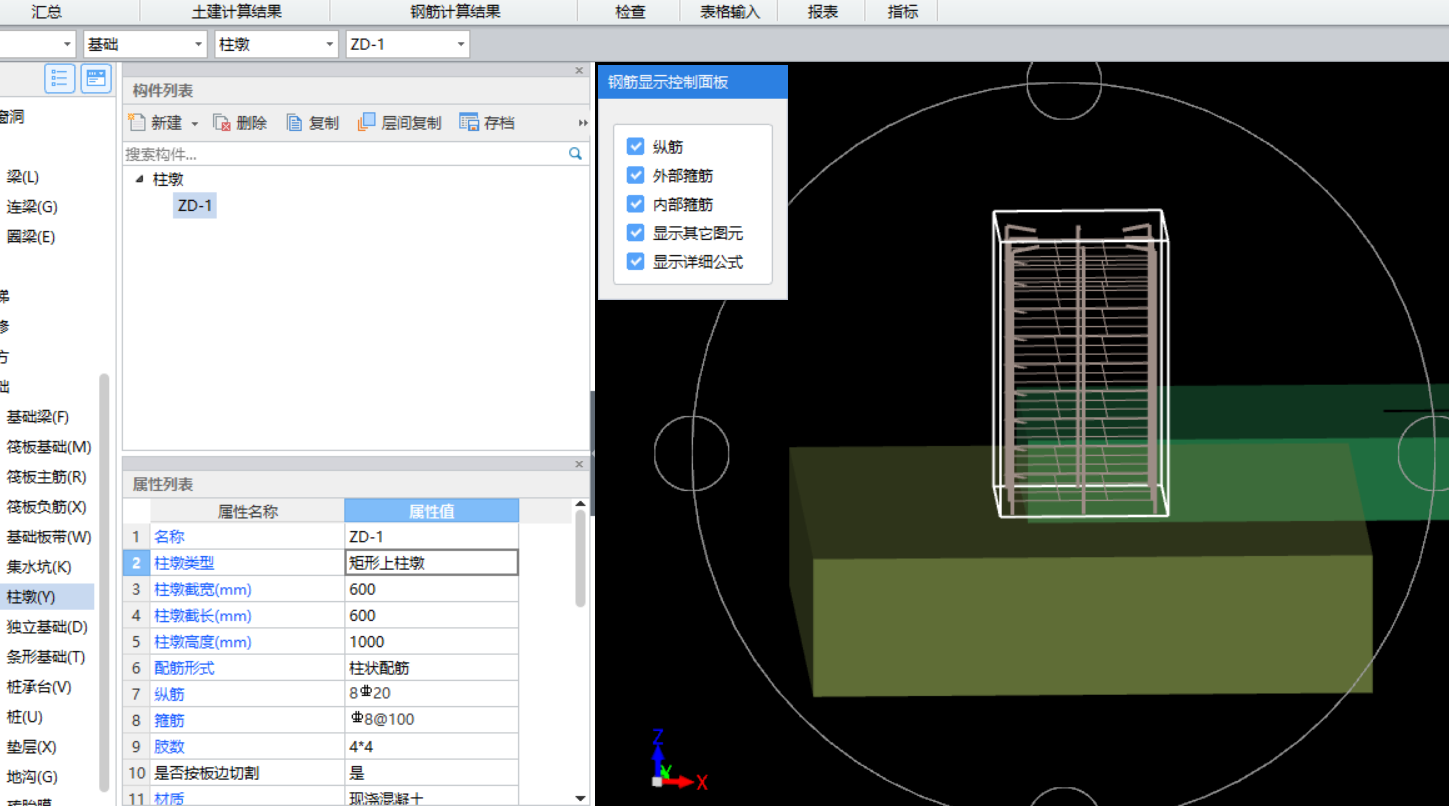Select 基础板带(W) in the navigation list

[x=48, y=537]
